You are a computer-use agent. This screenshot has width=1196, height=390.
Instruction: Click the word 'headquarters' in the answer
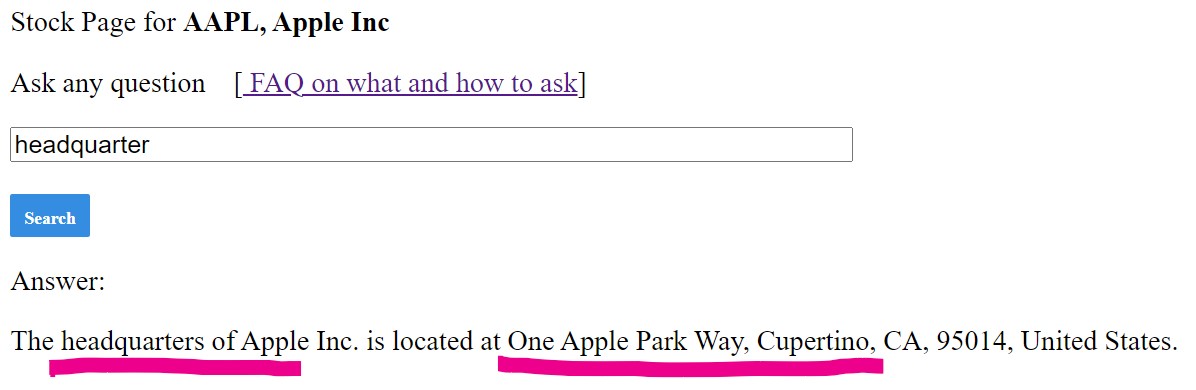tap(133, 340)
